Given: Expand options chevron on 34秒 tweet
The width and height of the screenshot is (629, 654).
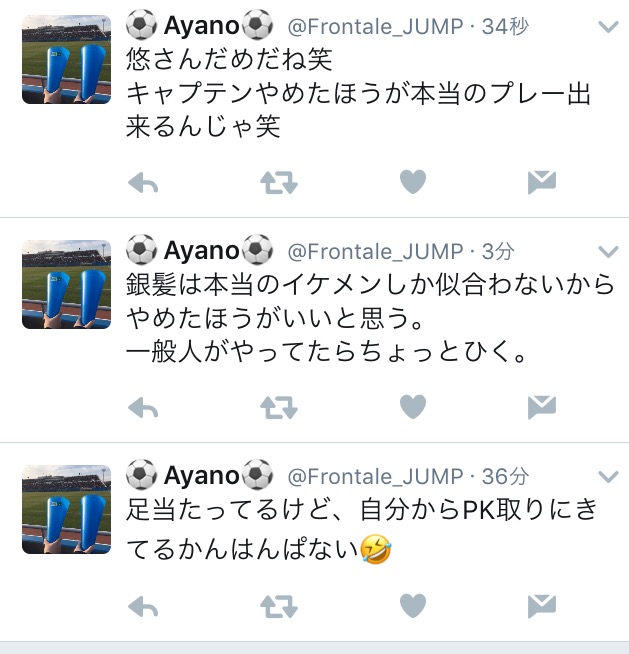Looking at the screenshot, I should [608, 27].
